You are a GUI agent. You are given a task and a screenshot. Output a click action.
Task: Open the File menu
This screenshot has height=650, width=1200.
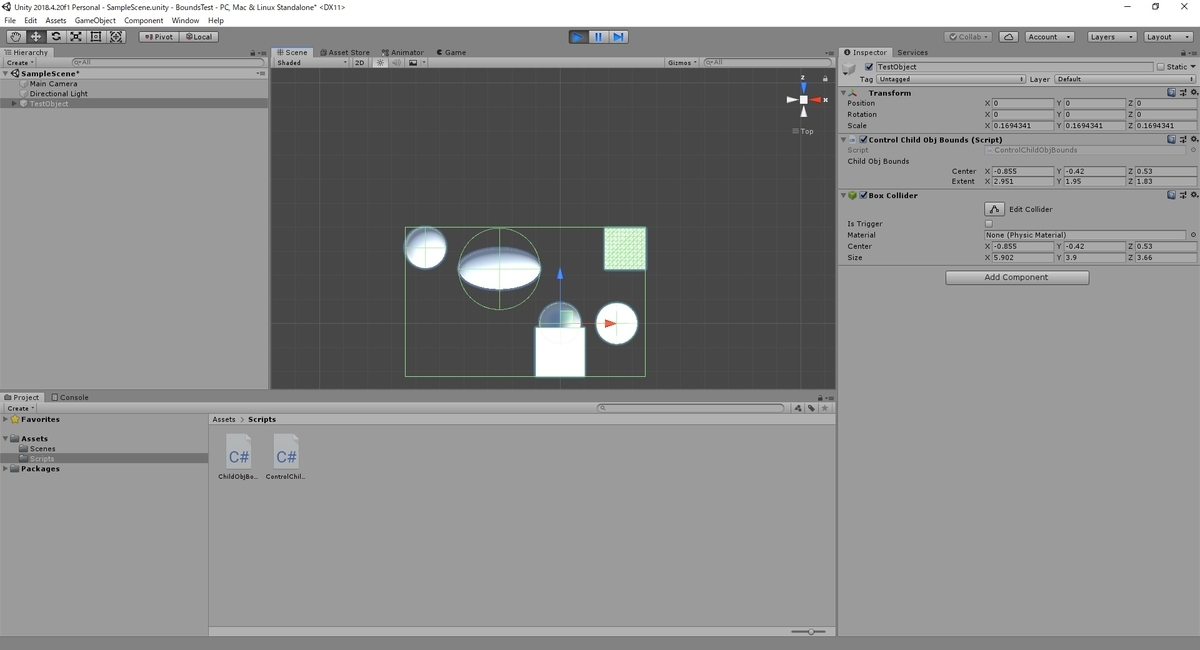10,20
